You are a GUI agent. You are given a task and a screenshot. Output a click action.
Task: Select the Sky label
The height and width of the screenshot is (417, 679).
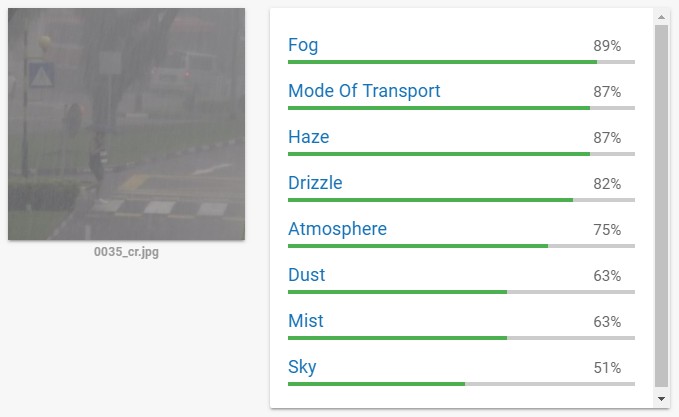302,367
